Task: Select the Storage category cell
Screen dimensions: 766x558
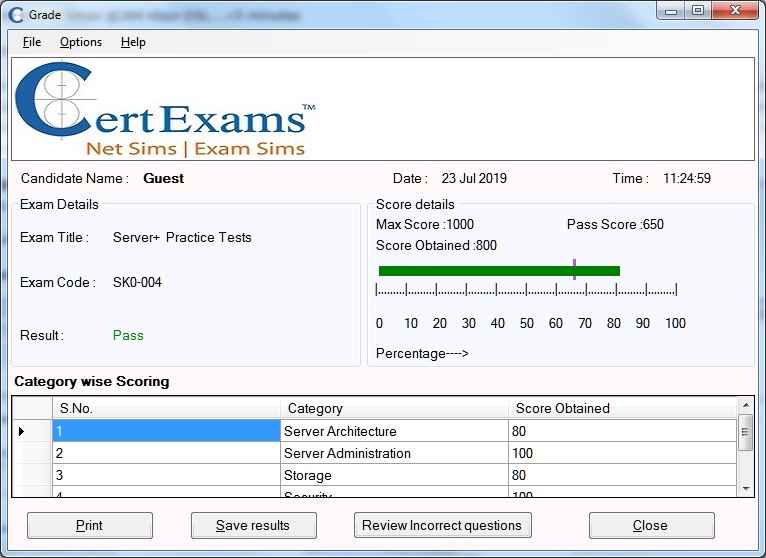Action: (x=394, y=475)
